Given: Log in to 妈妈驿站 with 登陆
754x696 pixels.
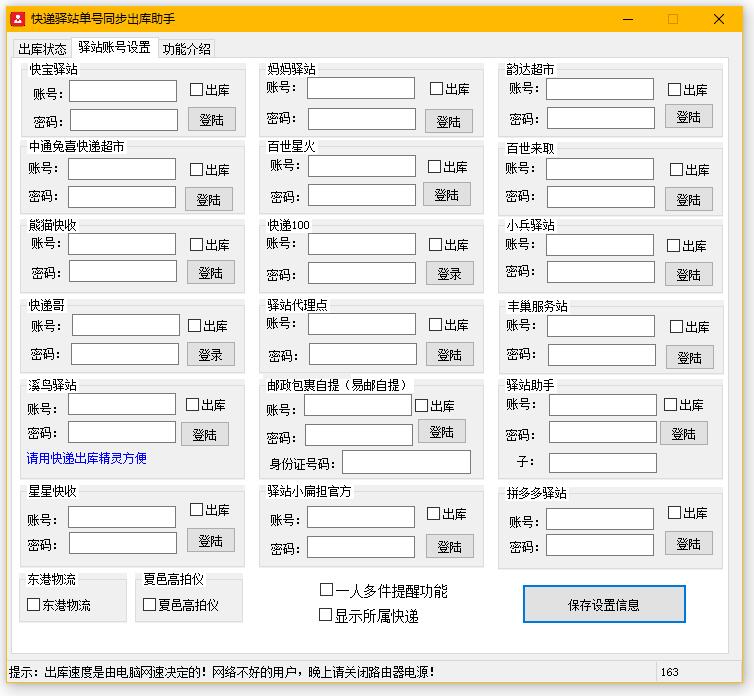Looking at the screenshot, I should [449, 121].
